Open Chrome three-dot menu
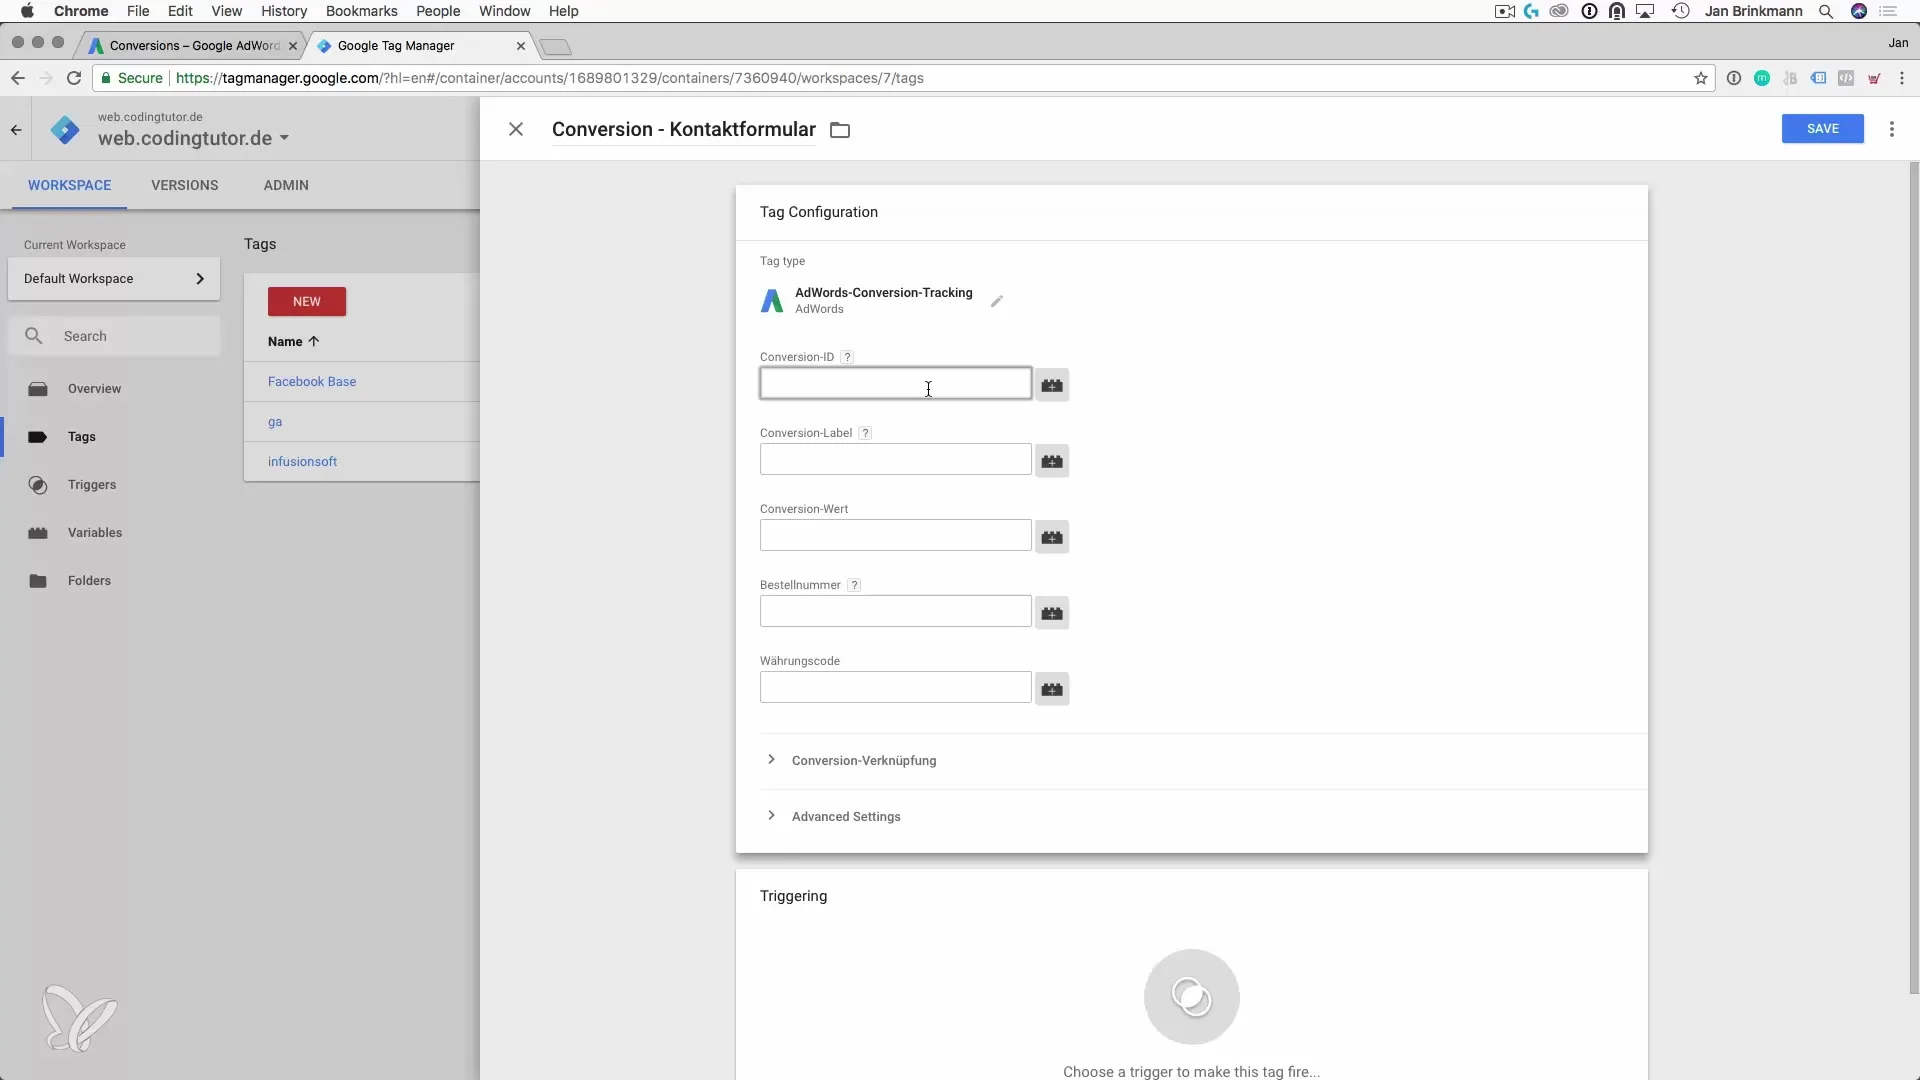The image size is (1920, 1080). point(1902,78)
